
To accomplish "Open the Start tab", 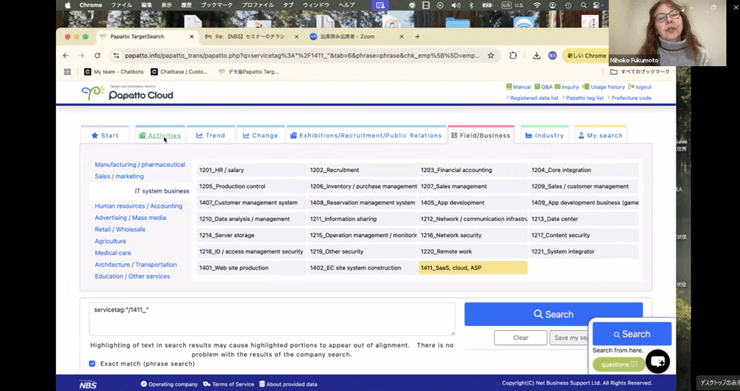I will 105,136.
